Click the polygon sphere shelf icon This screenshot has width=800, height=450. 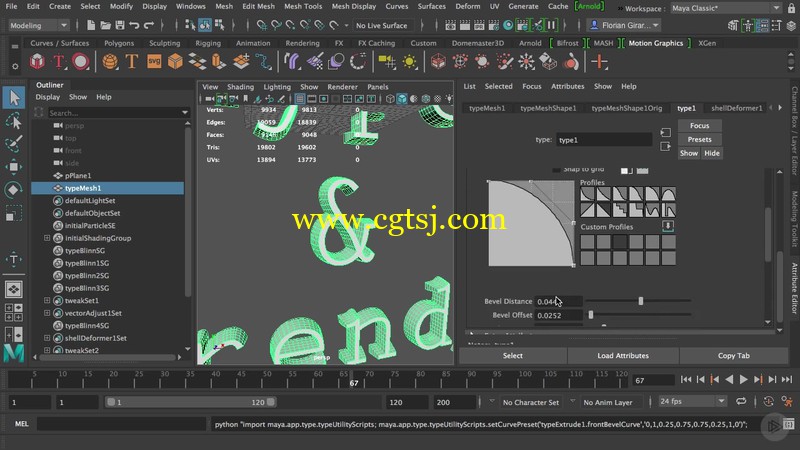coord(110,62)
